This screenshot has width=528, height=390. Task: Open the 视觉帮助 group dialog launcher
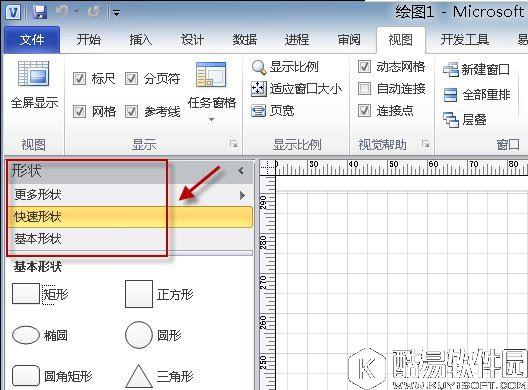(x=426, y=144)
